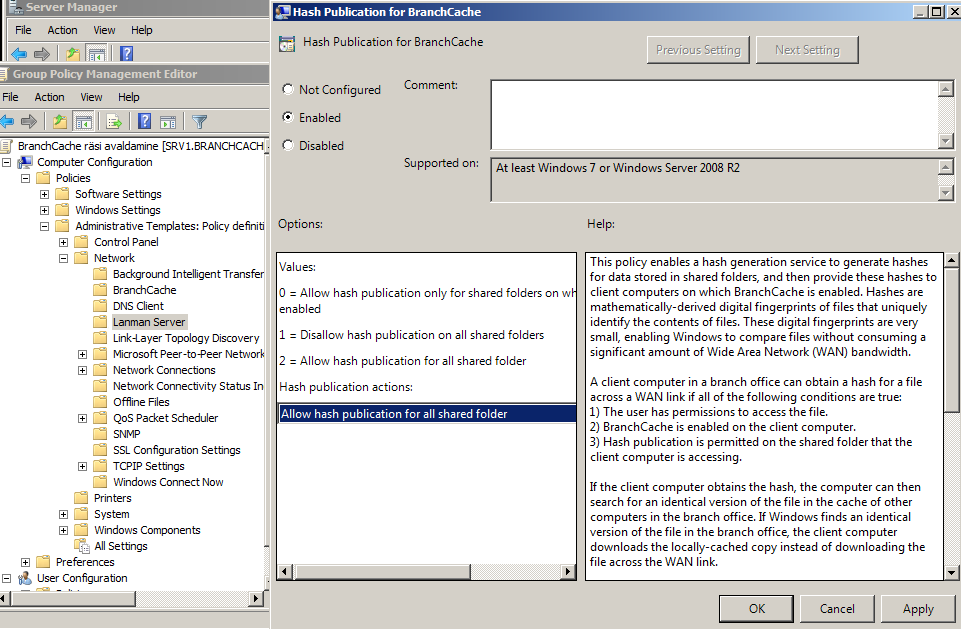
Task: Select the Disabled radio button
Action: (x=289, y=146)
